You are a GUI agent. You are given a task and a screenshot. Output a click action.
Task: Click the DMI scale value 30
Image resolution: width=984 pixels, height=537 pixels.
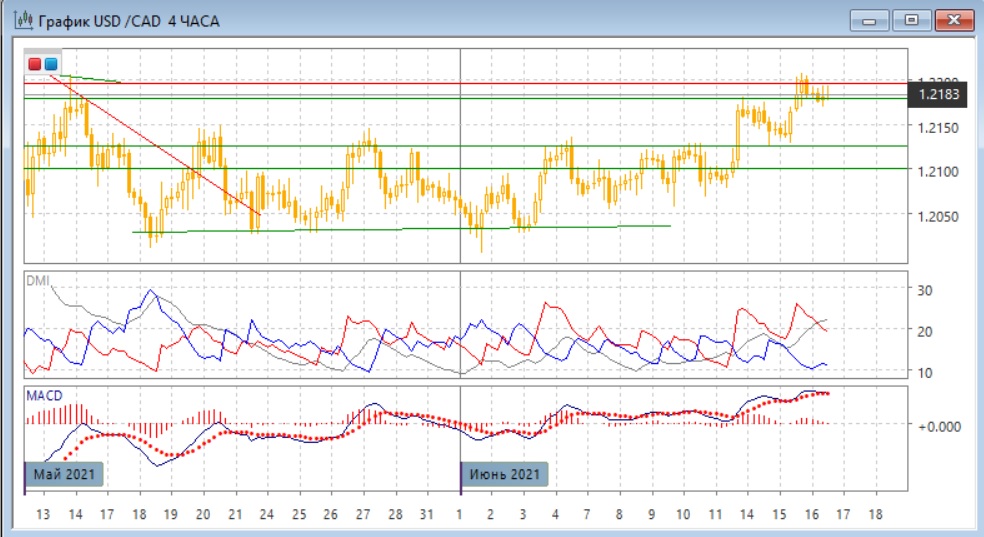[925, 290]
